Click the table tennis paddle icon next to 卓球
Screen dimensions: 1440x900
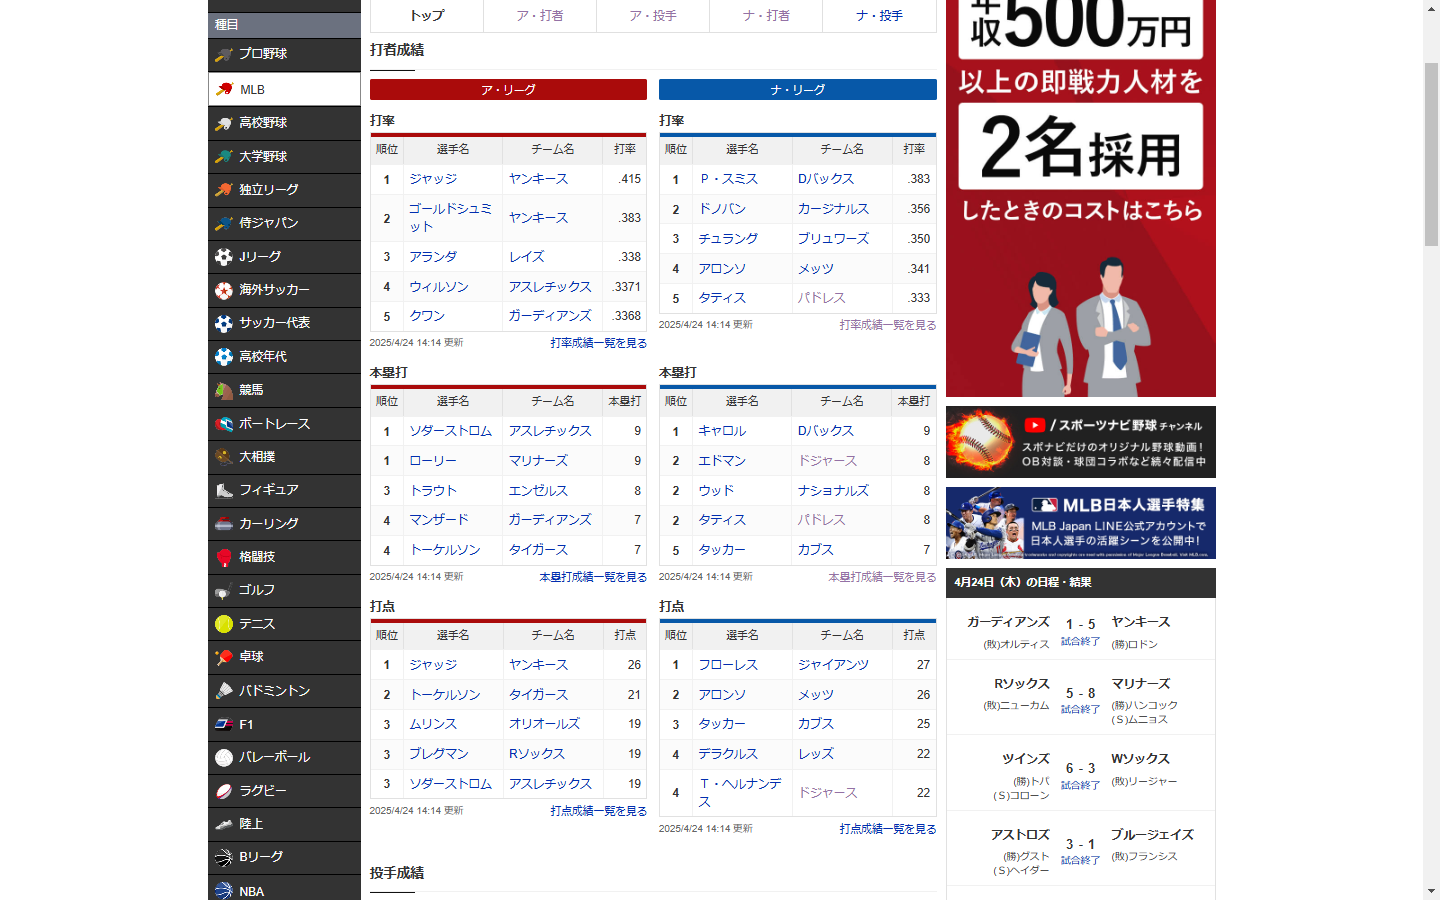[x=224, y=657]
